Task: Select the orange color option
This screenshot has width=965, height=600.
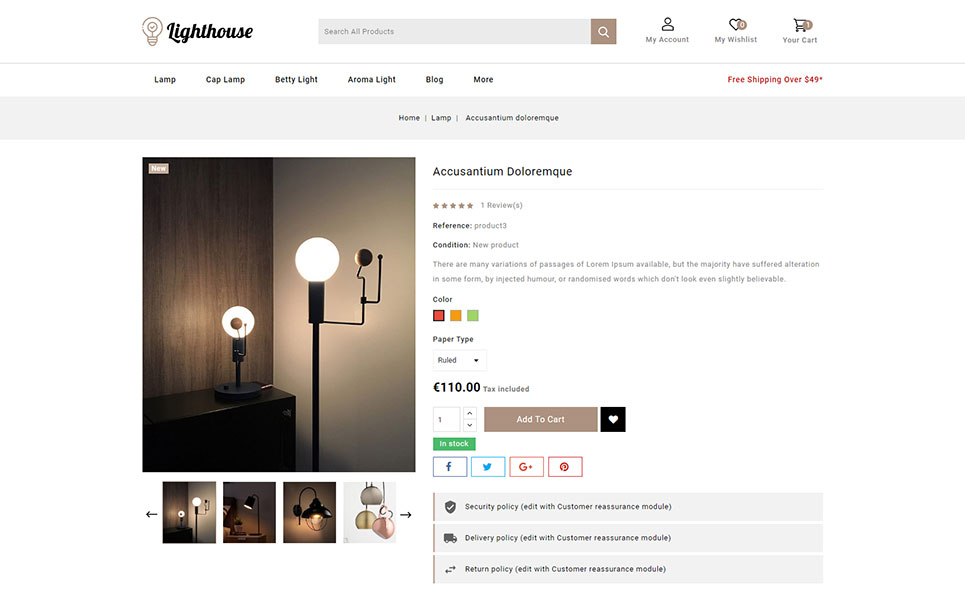Action: [x=455, y=316]
